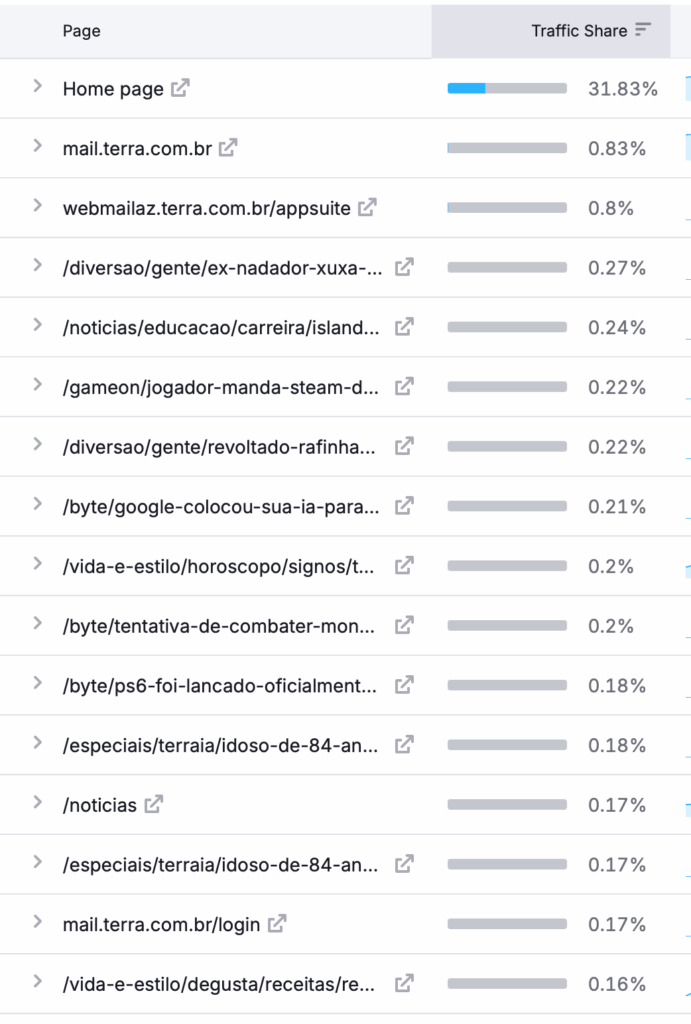This screenshot has width=691, height=1024.
Task: Expand the /noticias row
Action: tap(37, 803)
